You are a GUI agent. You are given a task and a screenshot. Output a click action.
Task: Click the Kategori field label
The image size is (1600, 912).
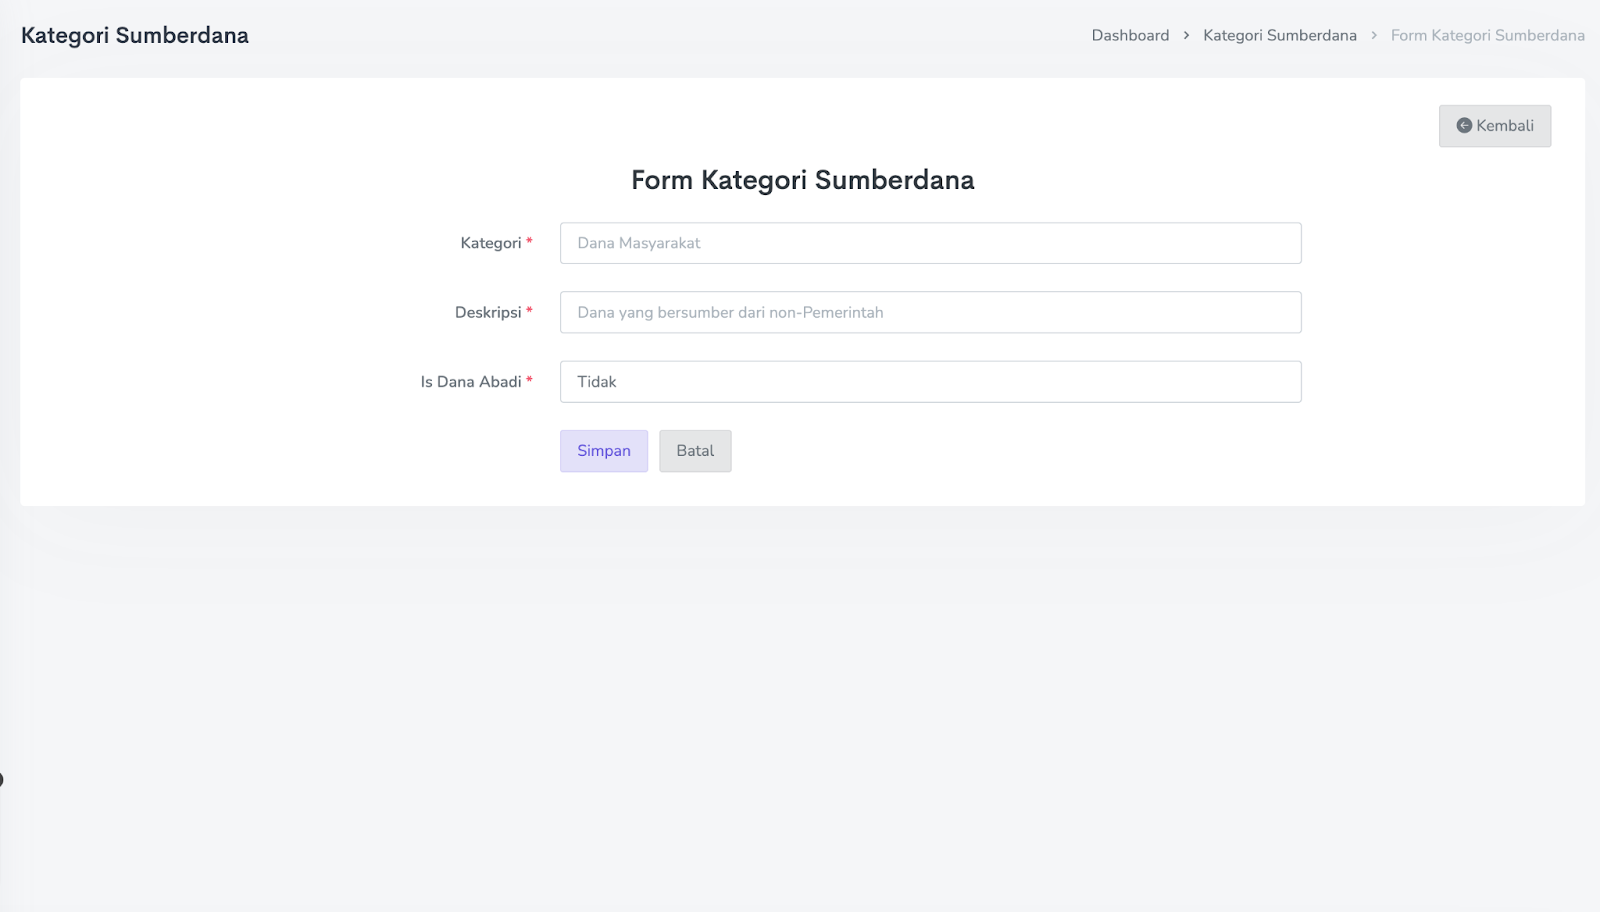pos(490,243)
